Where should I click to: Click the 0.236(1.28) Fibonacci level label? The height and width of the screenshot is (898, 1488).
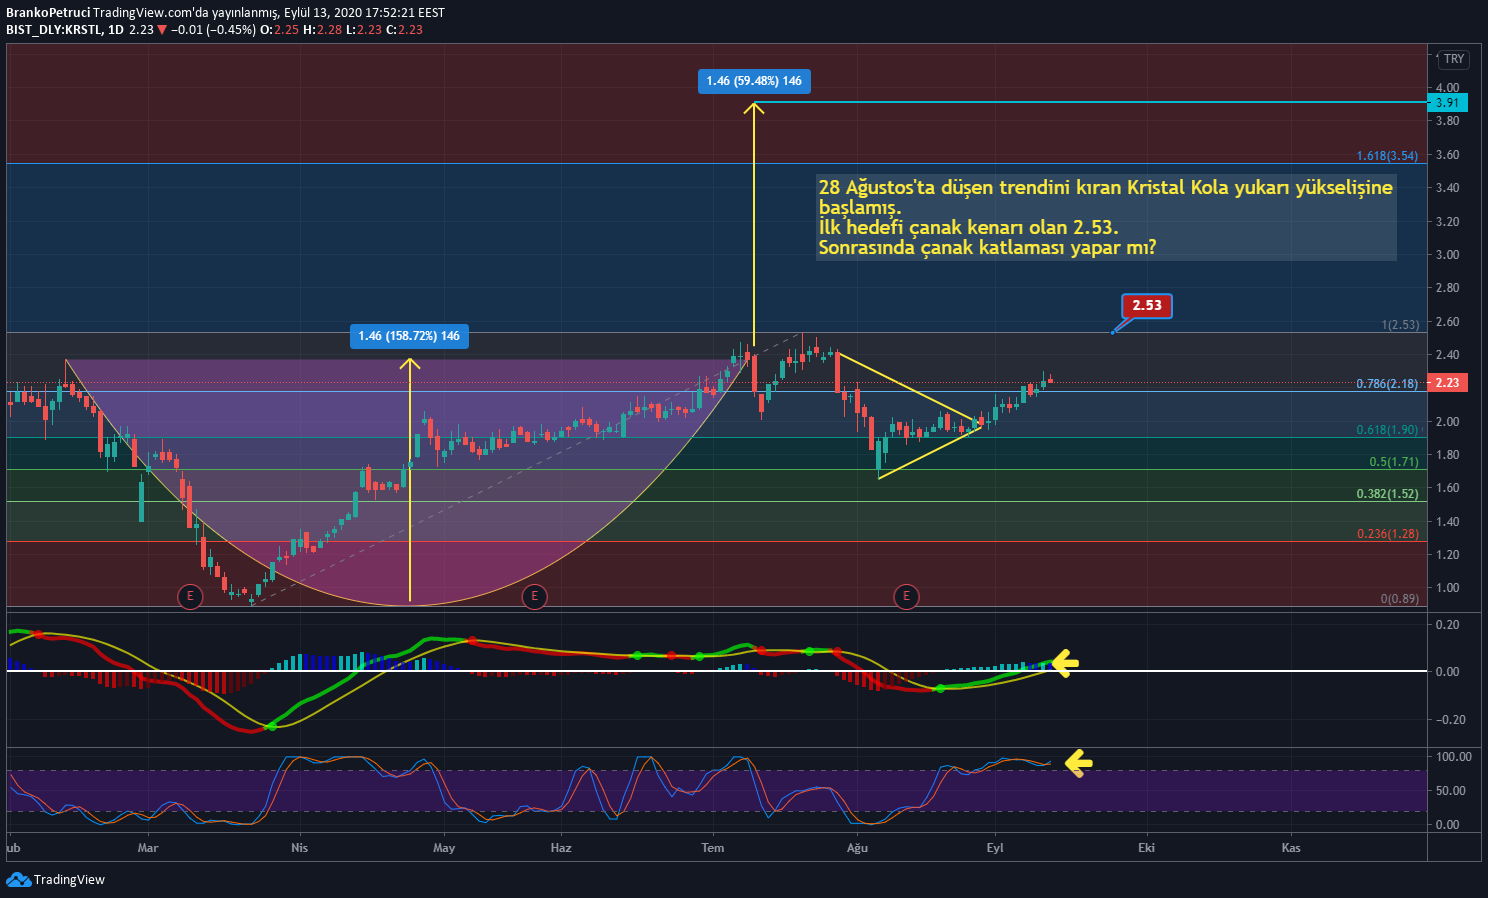click(x=1387, y=534)
